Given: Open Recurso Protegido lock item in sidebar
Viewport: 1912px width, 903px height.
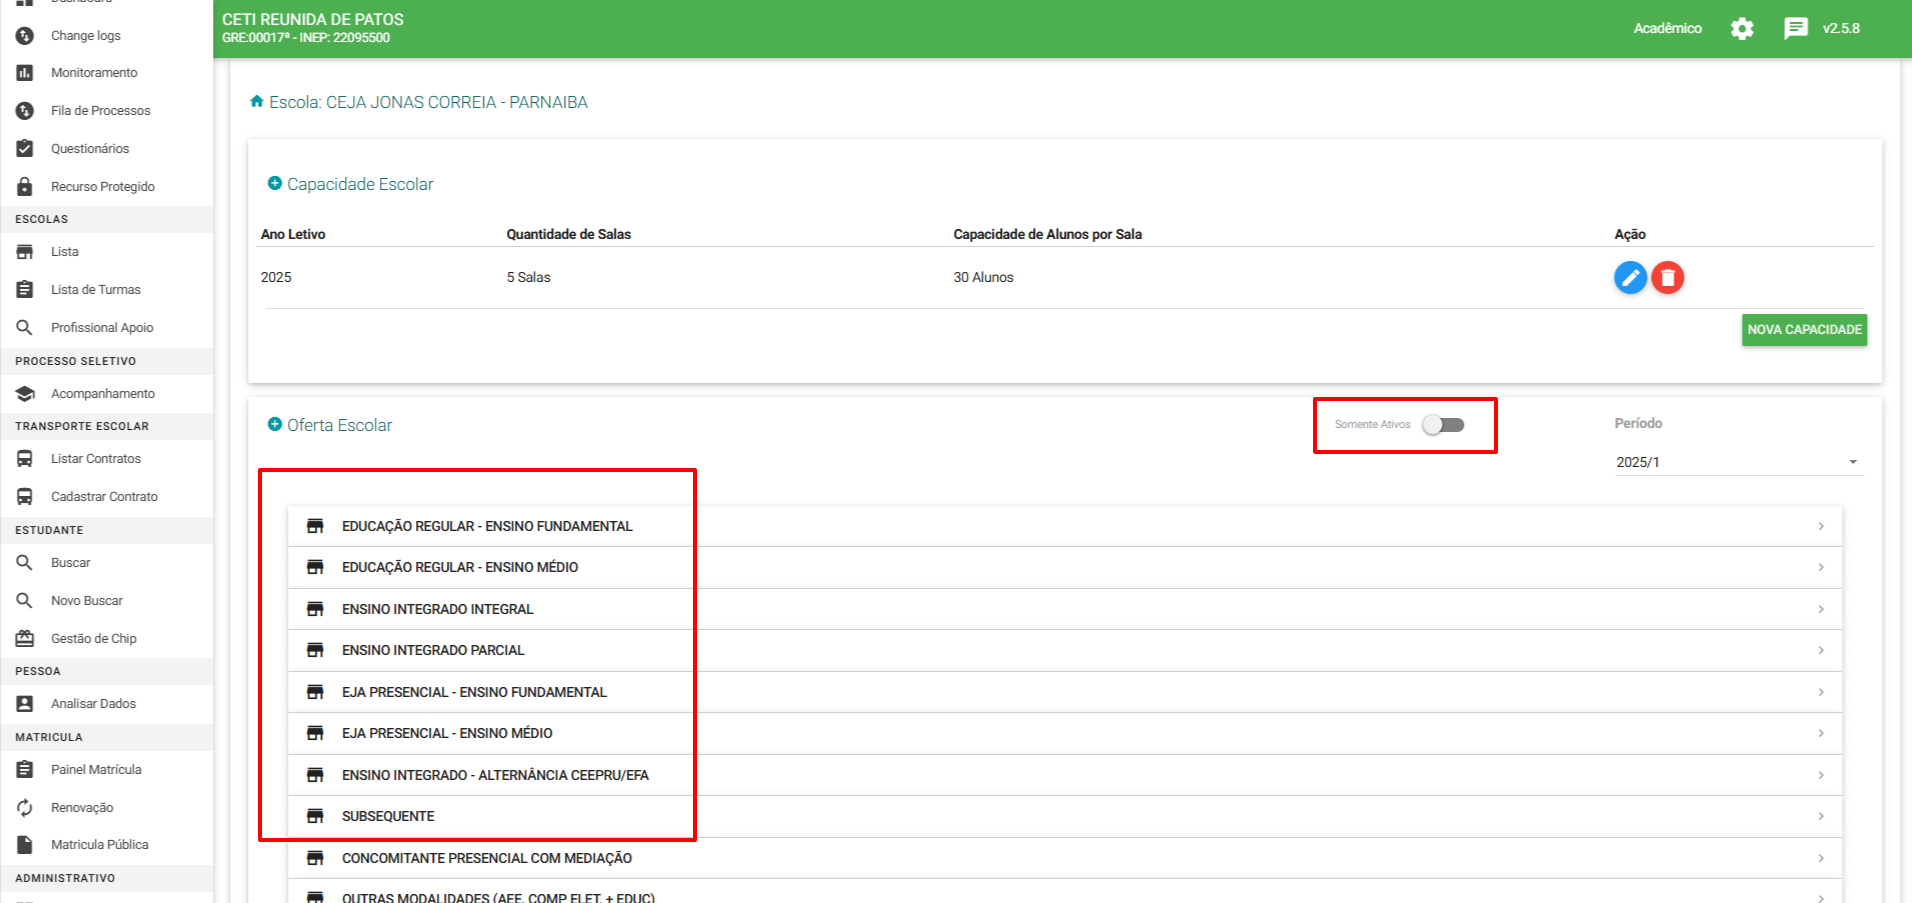Looking at the screenshot, I should click(102, 187).
